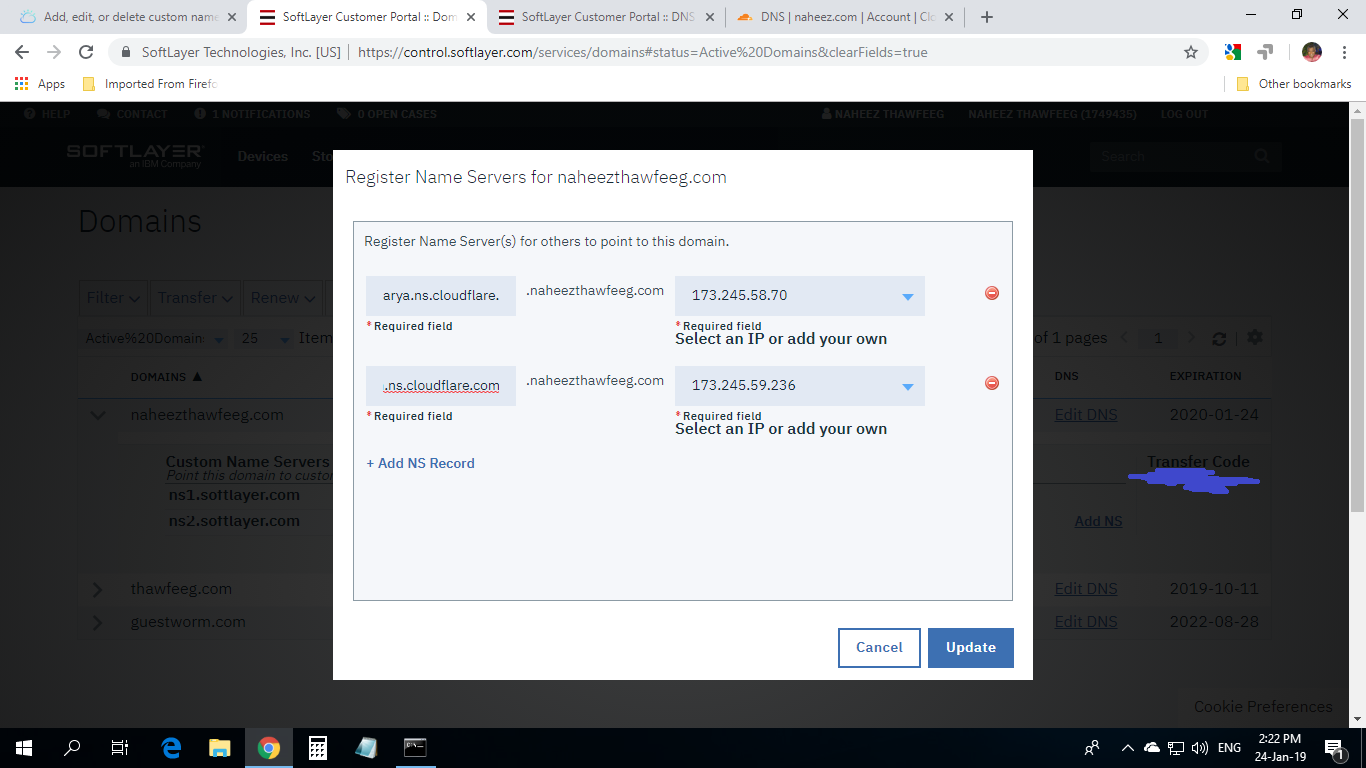The height and width of the screenshot is (768, 1366).
Task: Switch to the 'Add, edit, or delete custom name' tab
Action: [130, 17]
